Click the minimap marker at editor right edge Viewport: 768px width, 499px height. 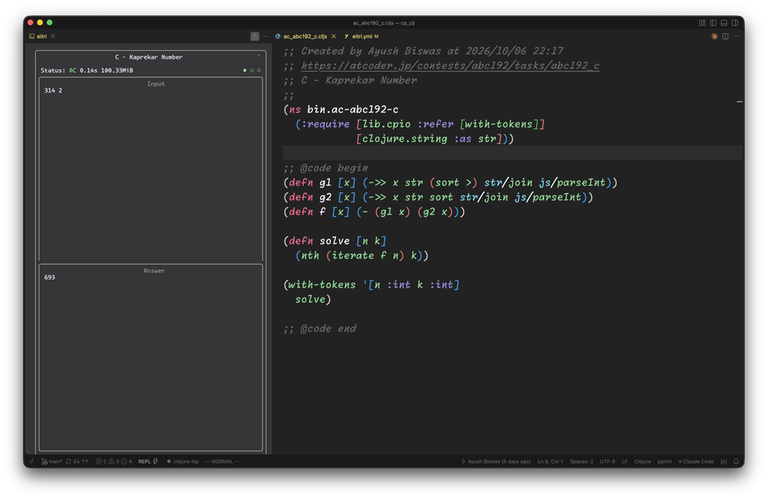(x=739, y=102)
